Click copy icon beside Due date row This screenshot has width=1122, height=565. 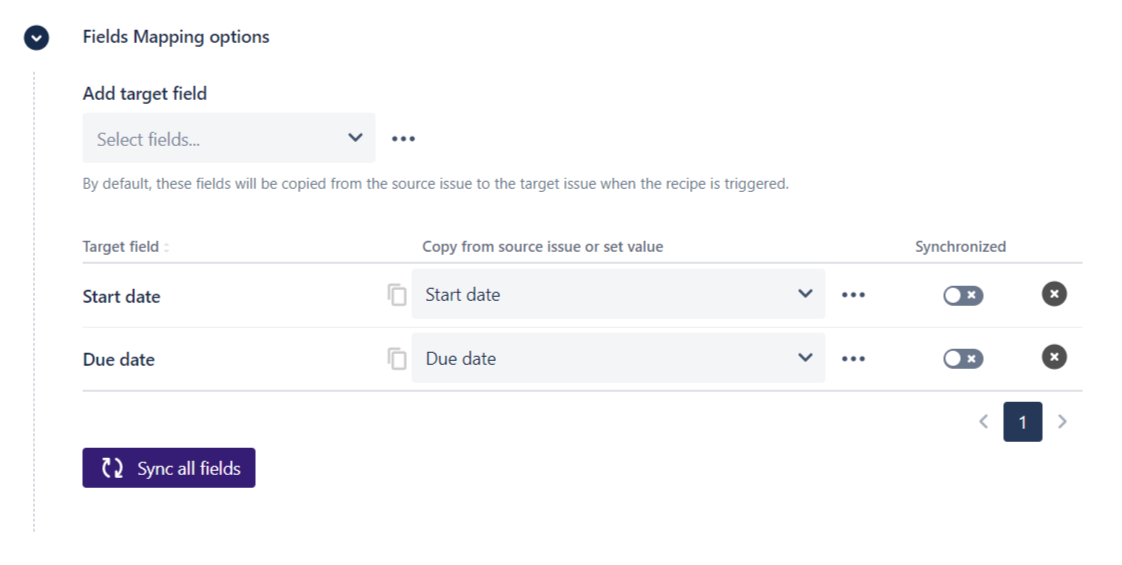[x=397, y=359]
